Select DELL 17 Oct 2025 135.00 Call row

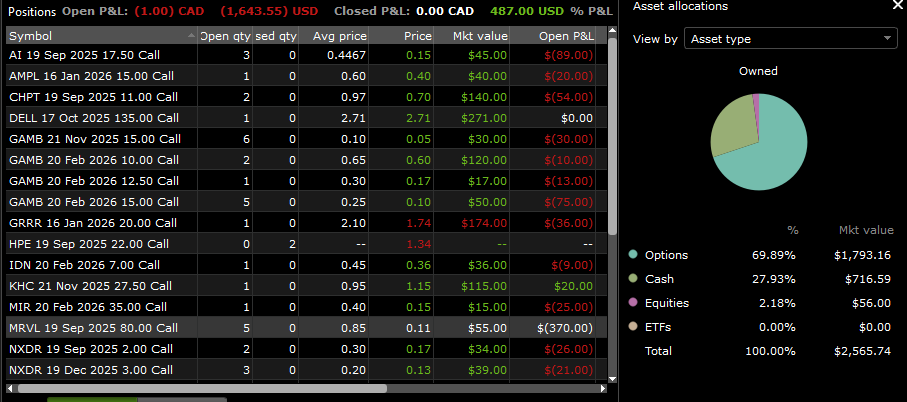click(x=307, y=118)
